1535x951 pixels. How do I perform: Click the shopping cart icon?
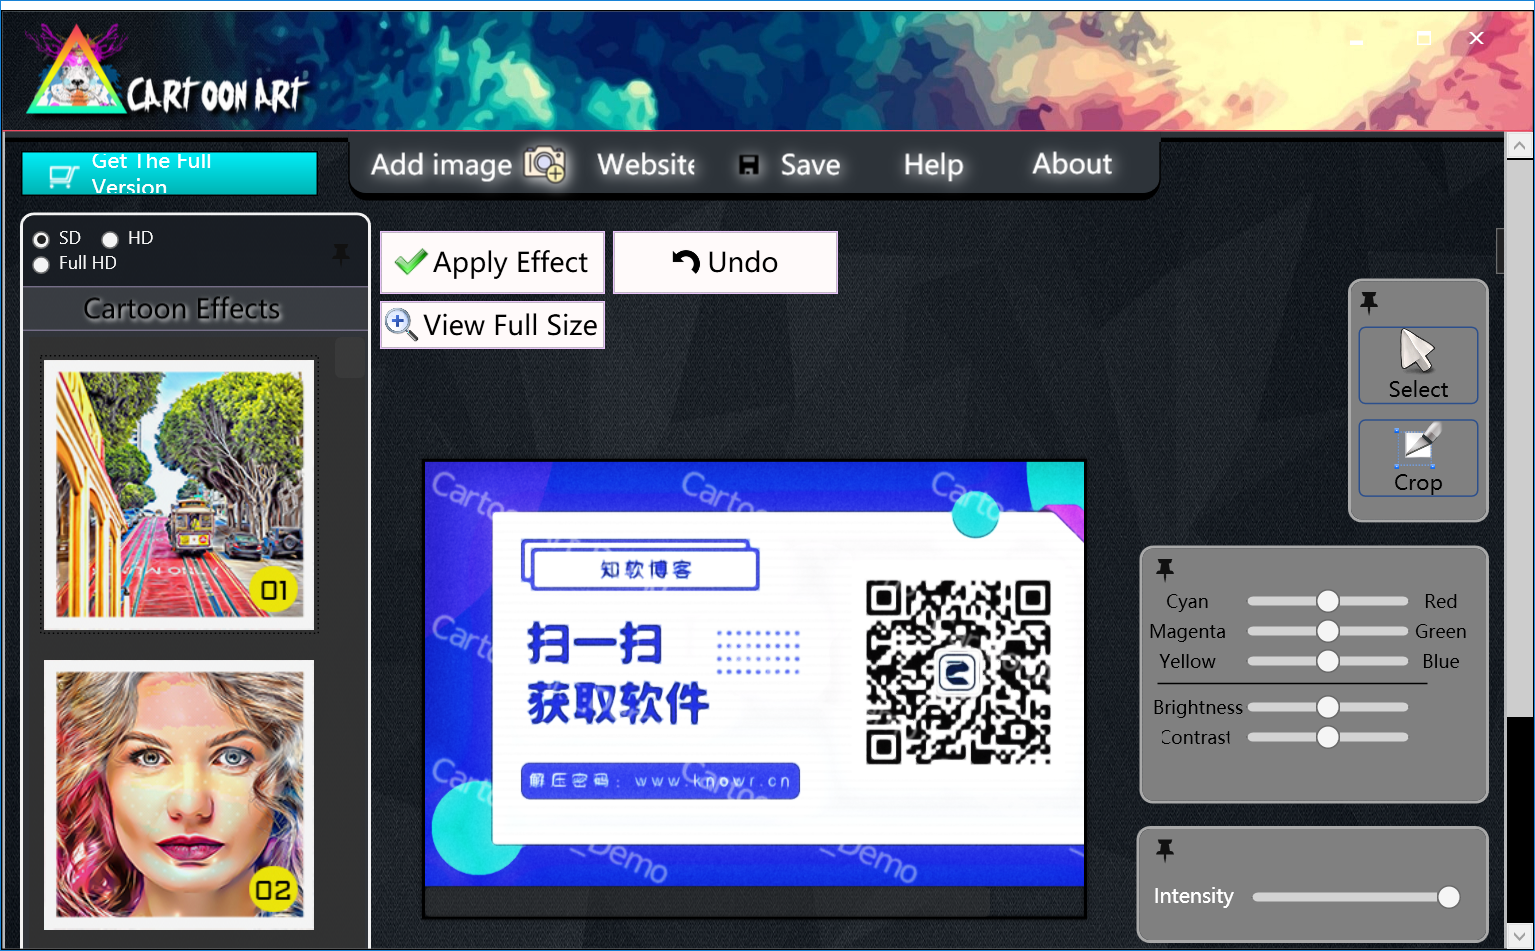click(63, 176)
